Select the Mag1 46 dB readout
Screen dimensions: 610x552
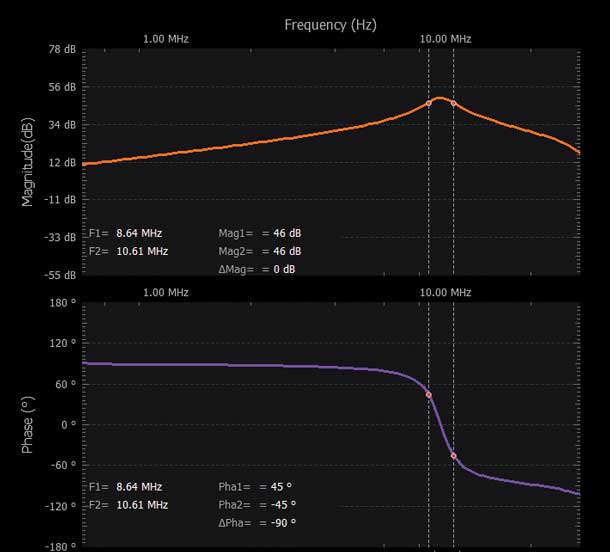pyautogui.click(x=259, y=232)
